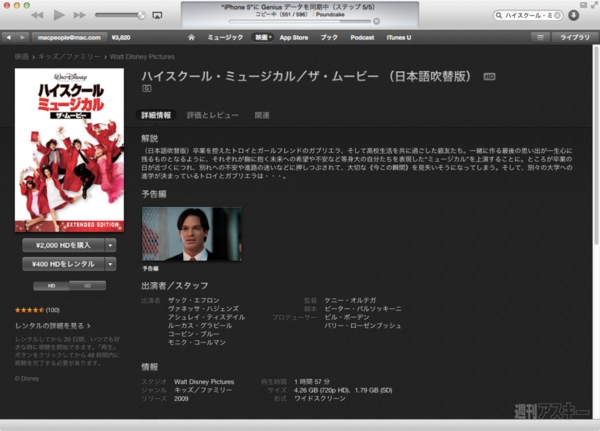Click the ライブラリ button
Screen dimensions: 600x431
575,37
